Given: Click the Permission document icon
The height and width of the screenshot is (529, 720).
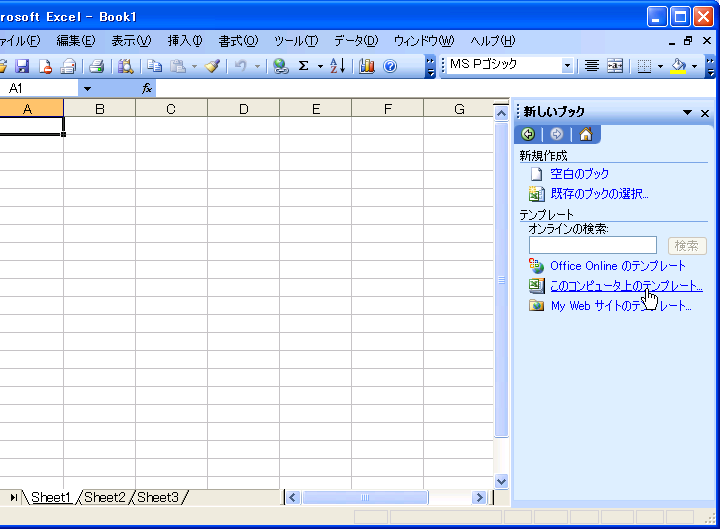Looking at the screenshot, I should click(x=45, y=66).
